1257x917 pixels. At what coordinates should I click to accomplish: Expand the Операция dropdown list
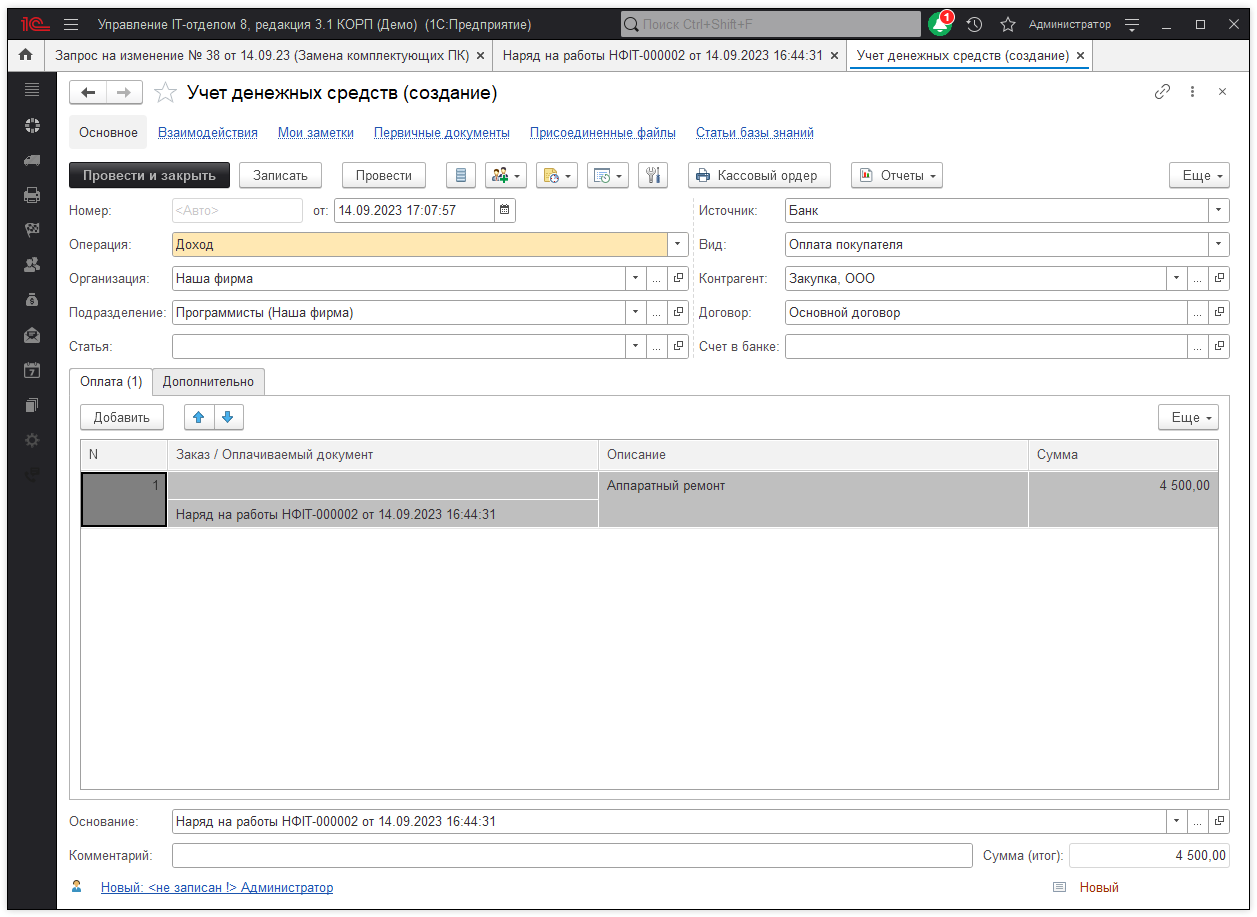(x=678, y=244)
